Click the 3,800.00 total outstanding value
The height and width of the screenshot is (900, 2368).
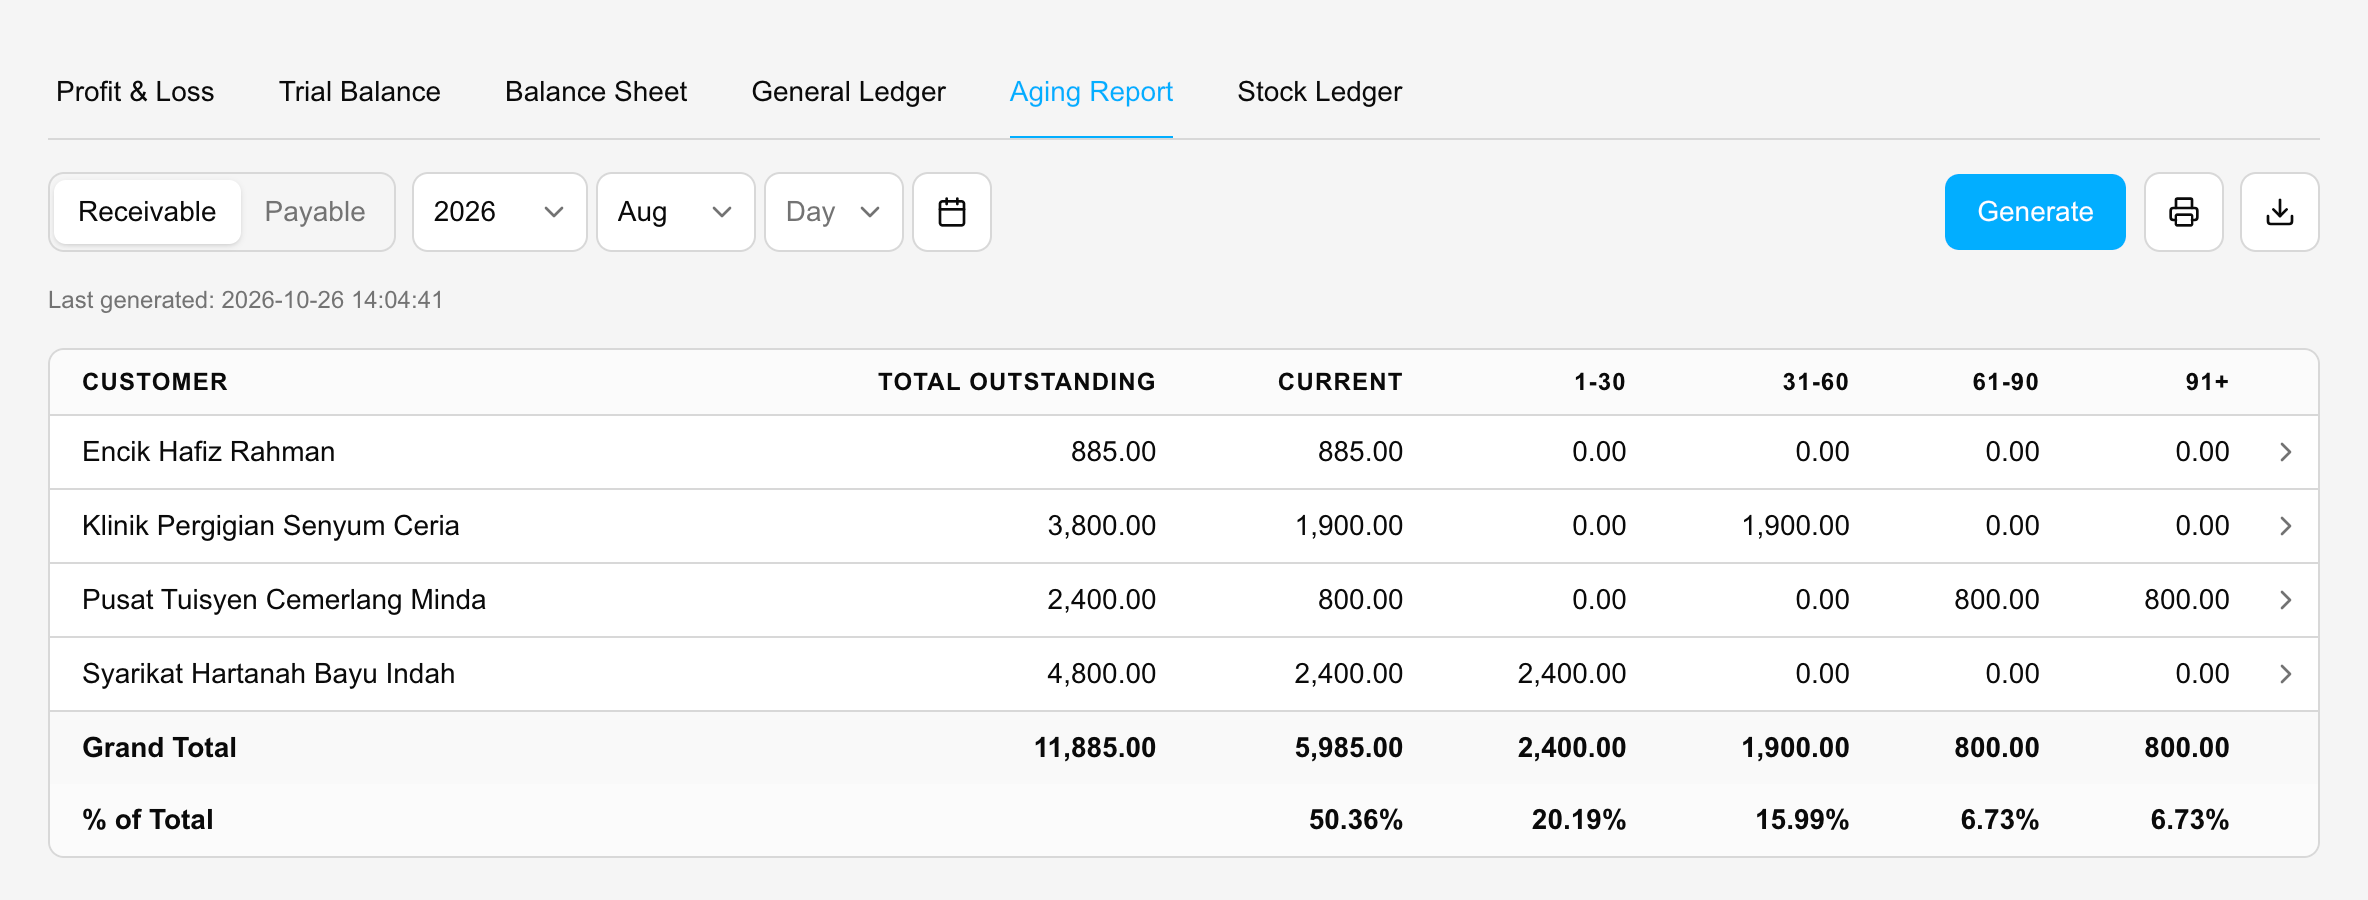click(1101, 526)
